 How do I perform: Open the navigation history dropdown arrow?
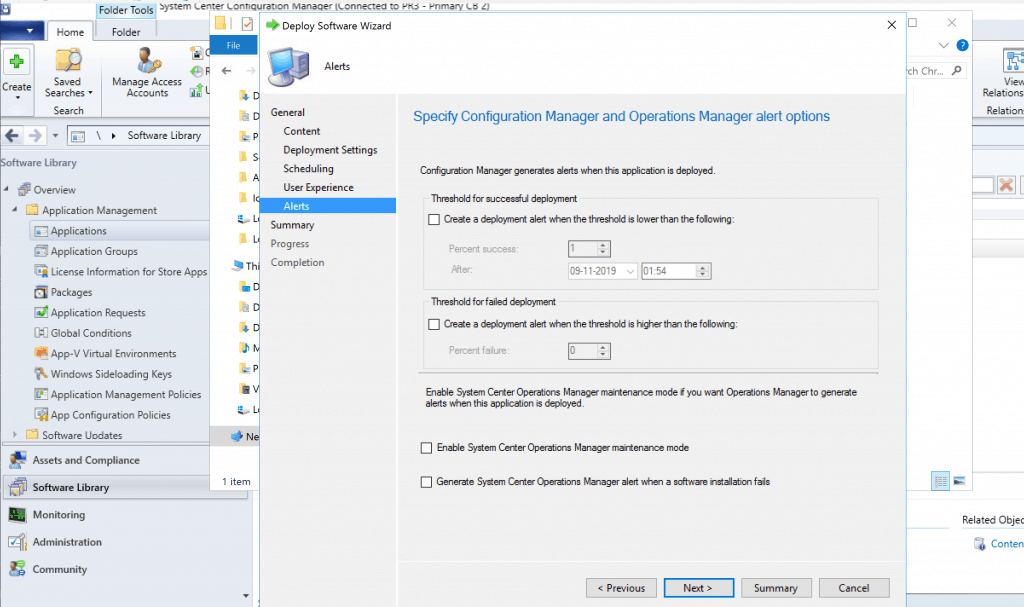click(x=56, y=136)
